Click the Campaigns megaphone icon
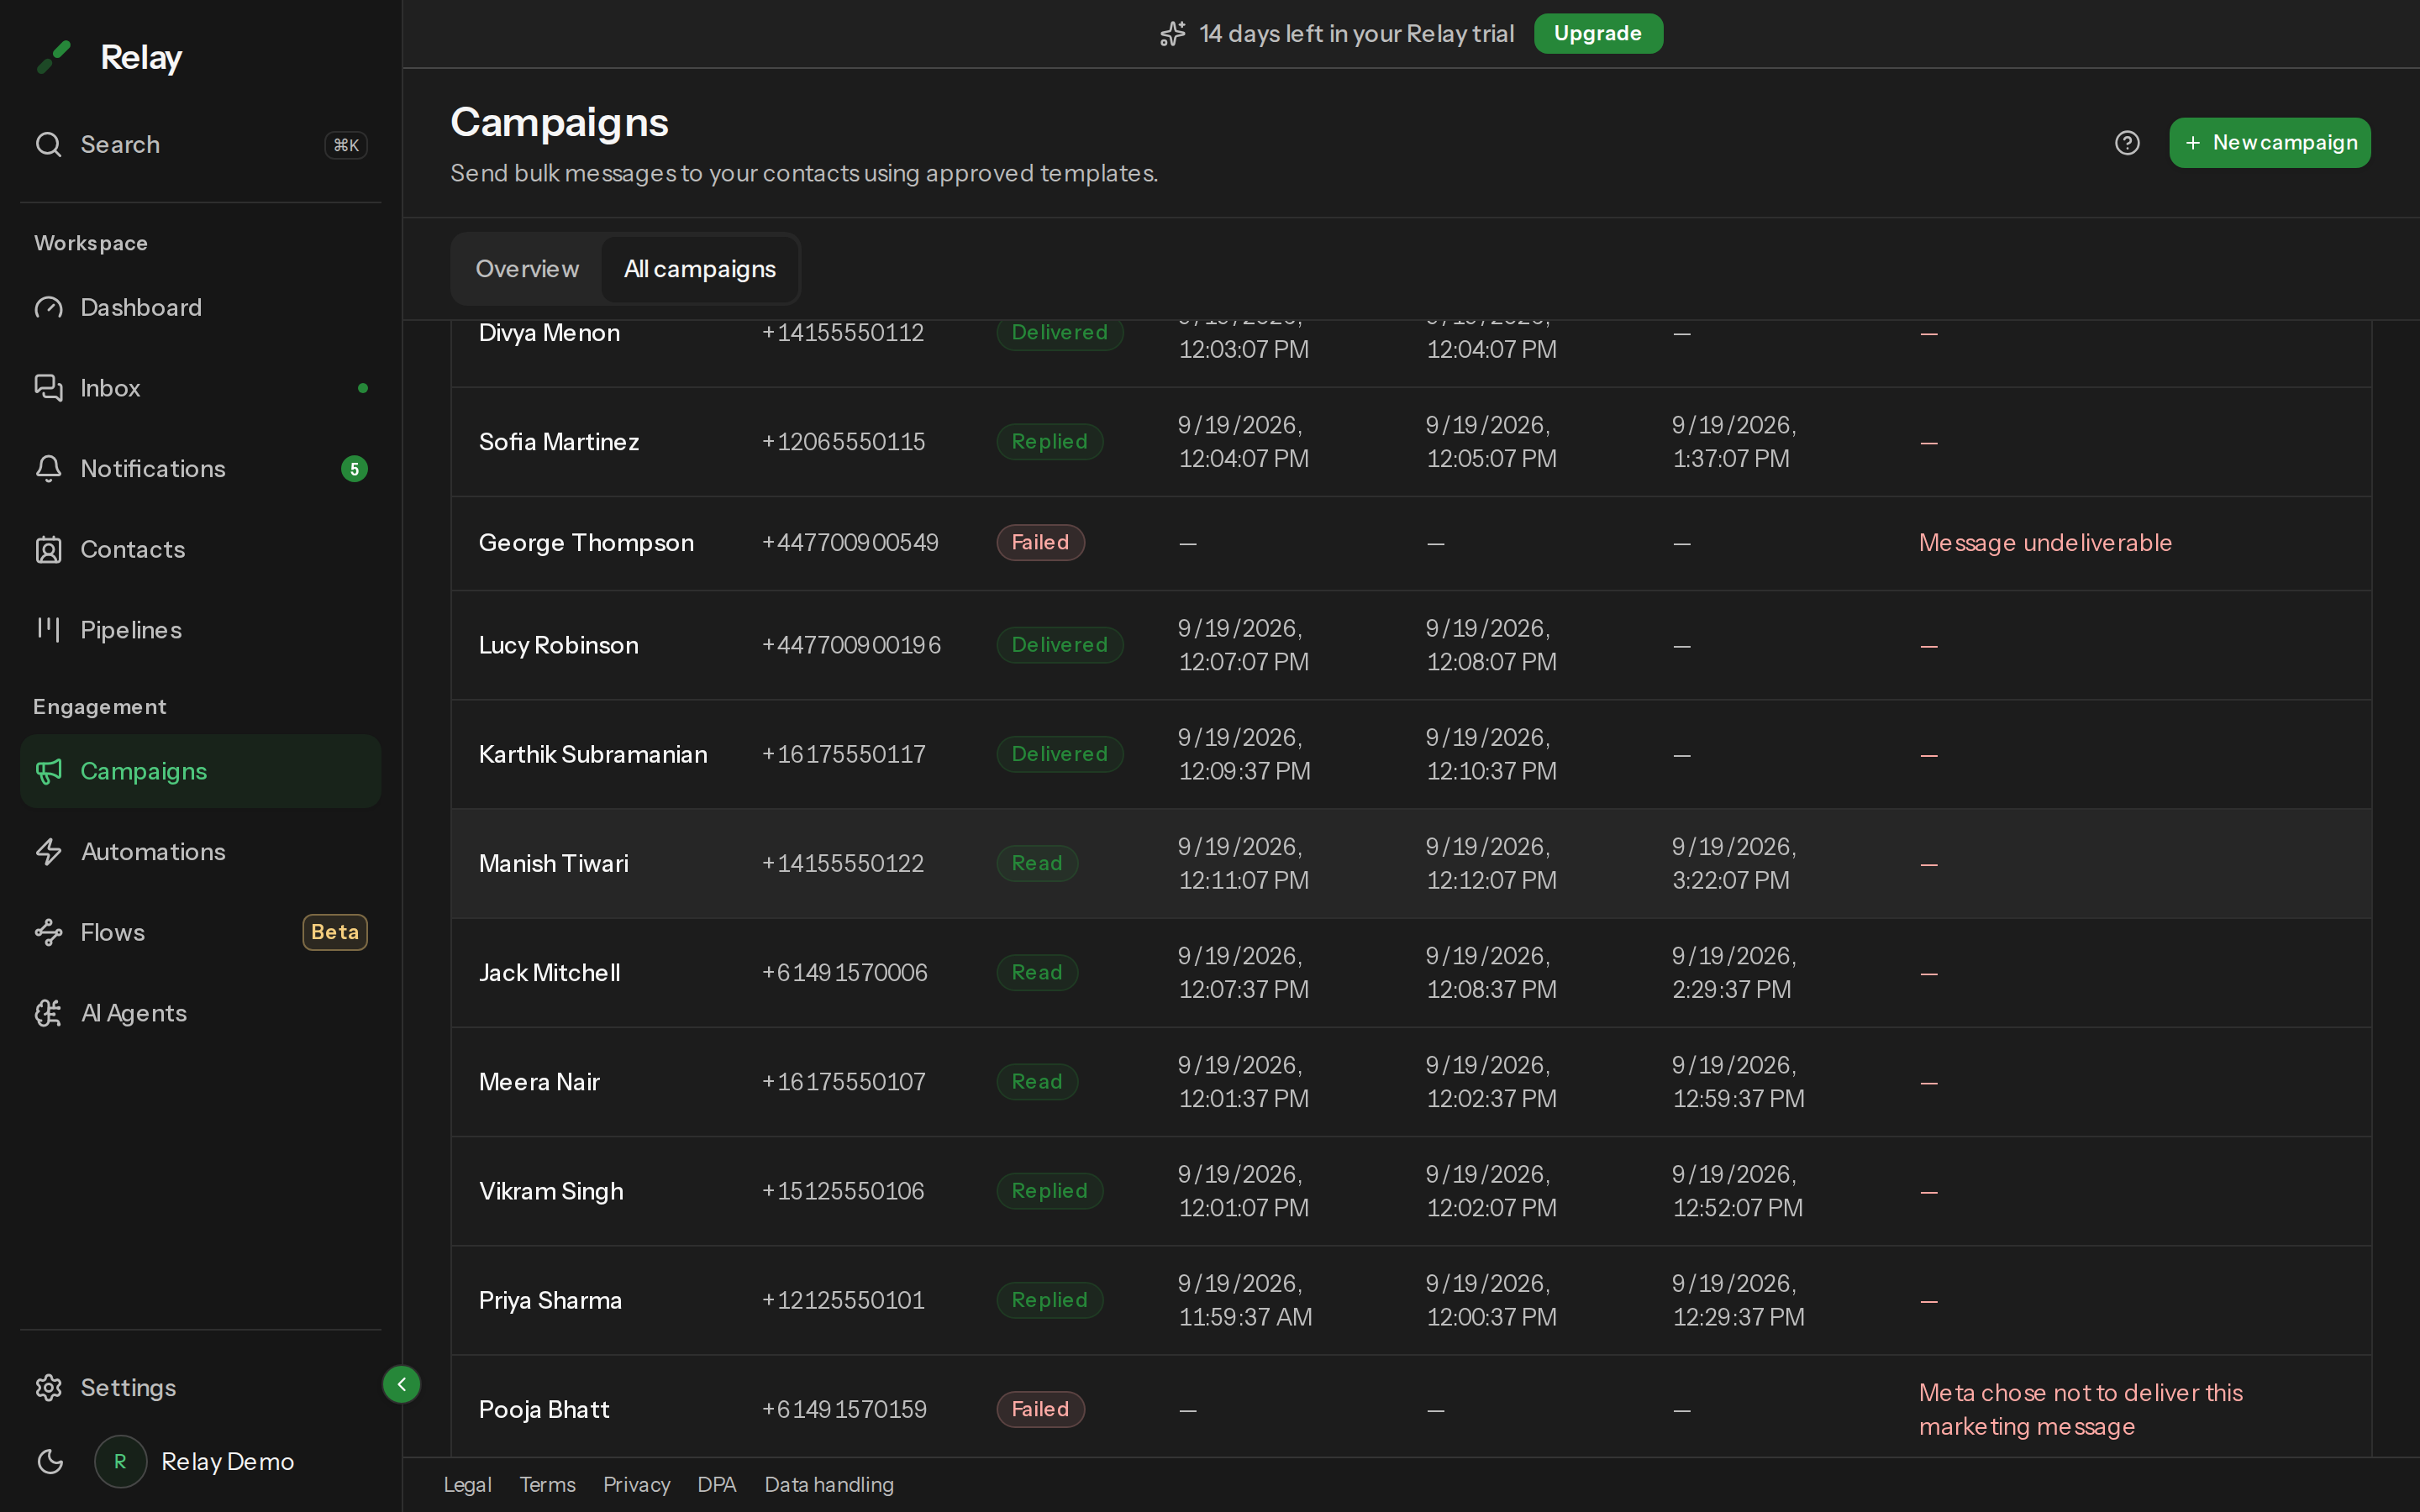This screenshot has width=2420, height=1512. (48, 771)
